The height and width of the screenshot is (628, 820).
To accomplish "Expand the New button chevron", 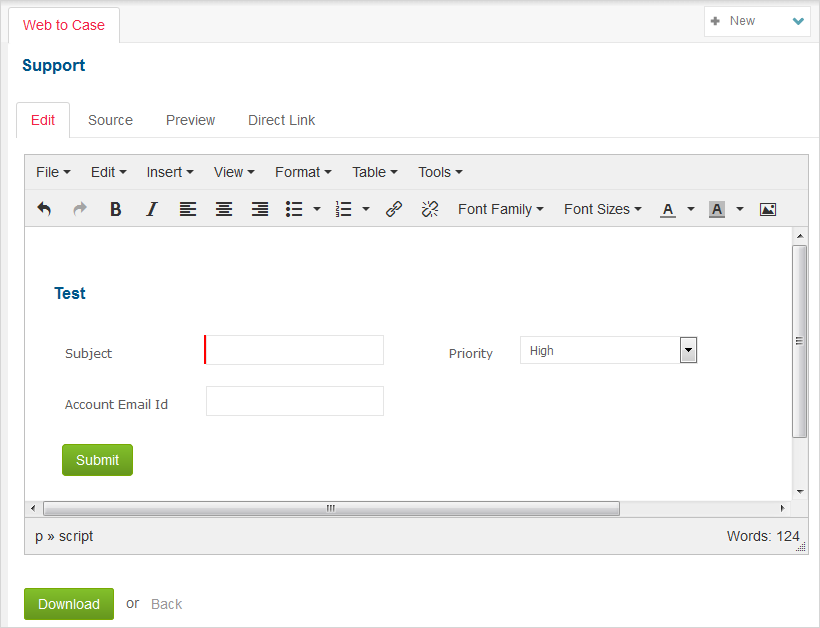I will (x=798, y=21).
